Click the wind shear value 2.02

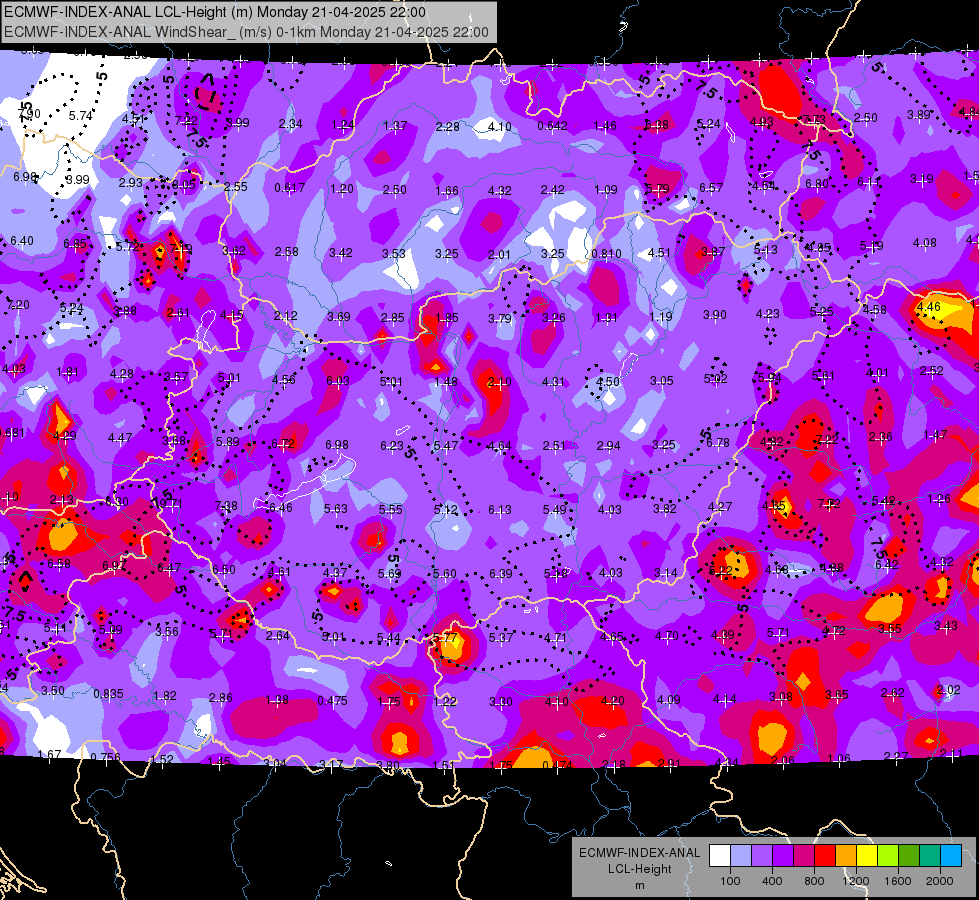point(949,690)
